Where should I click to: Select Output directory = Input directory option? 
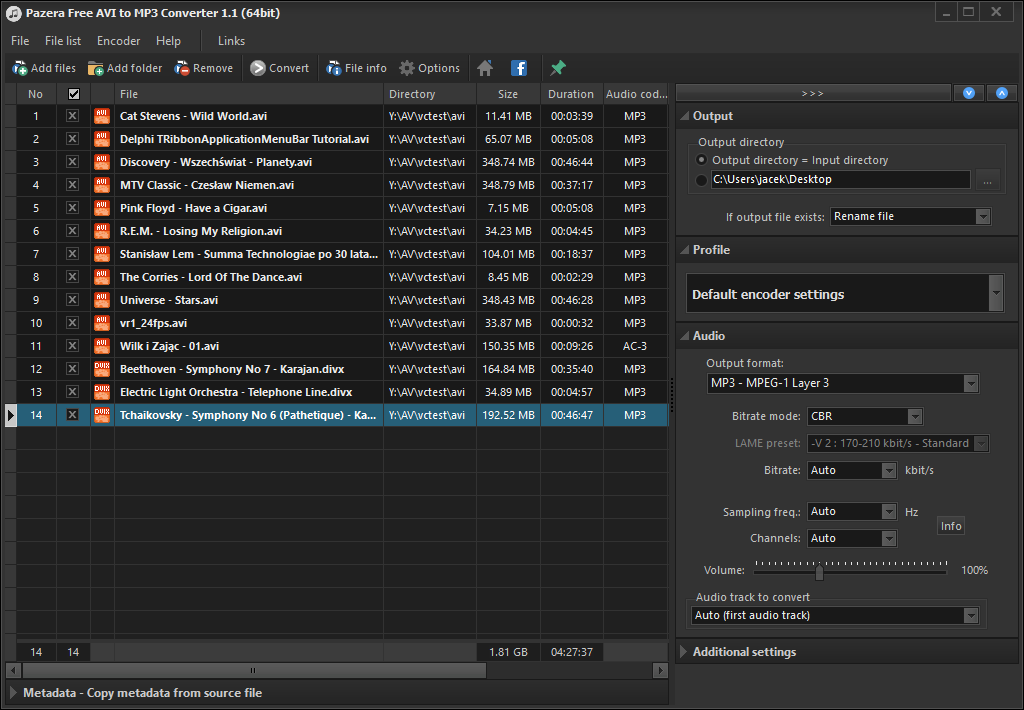tap(702, 159)
